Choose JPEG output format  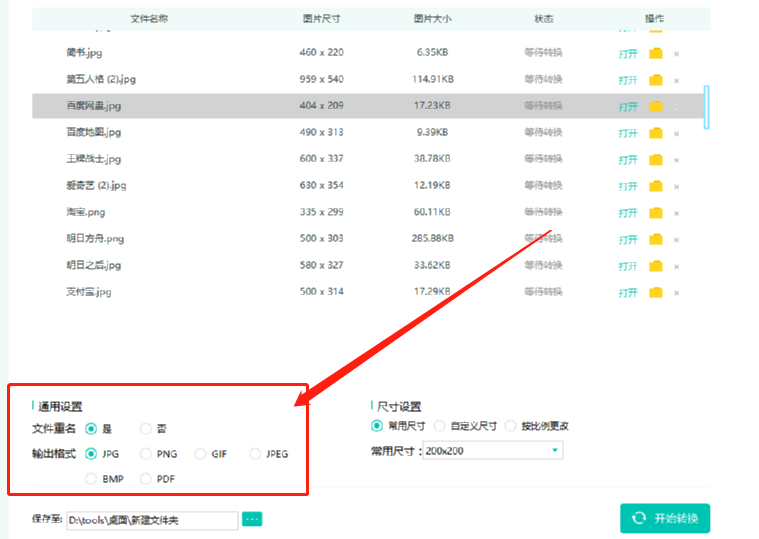[x=255, y=454]
